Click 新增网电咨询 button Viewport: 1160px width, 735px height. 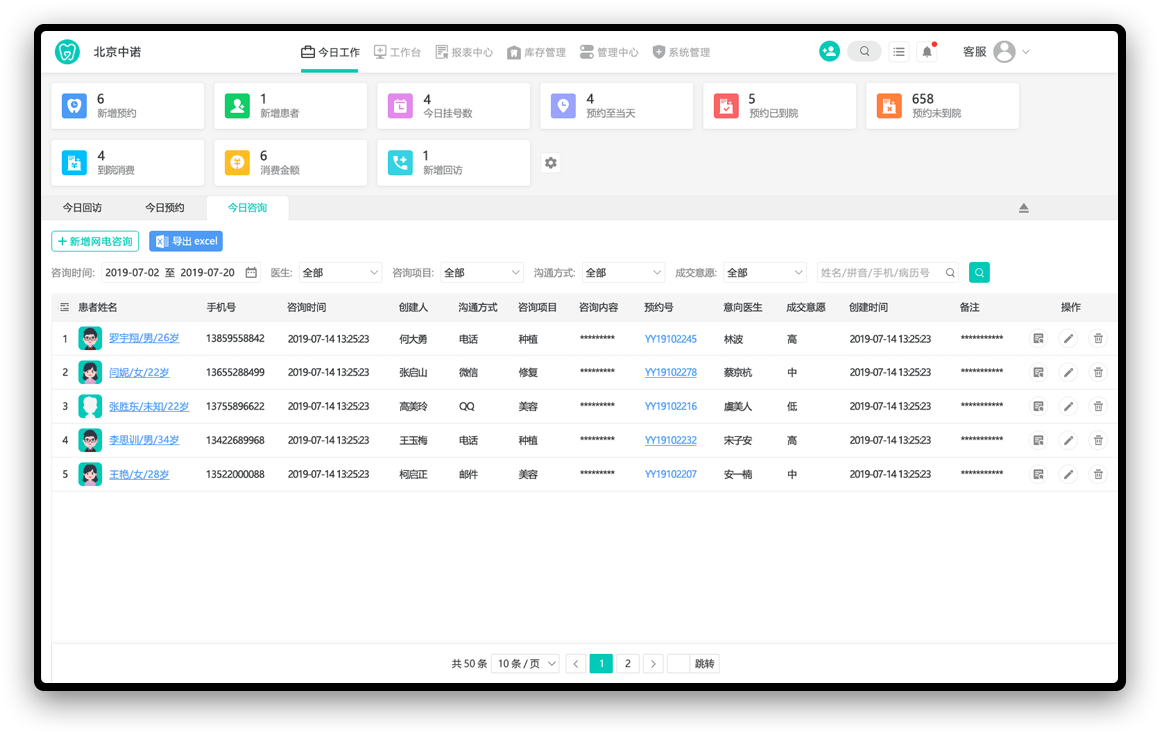click(95, 241)
